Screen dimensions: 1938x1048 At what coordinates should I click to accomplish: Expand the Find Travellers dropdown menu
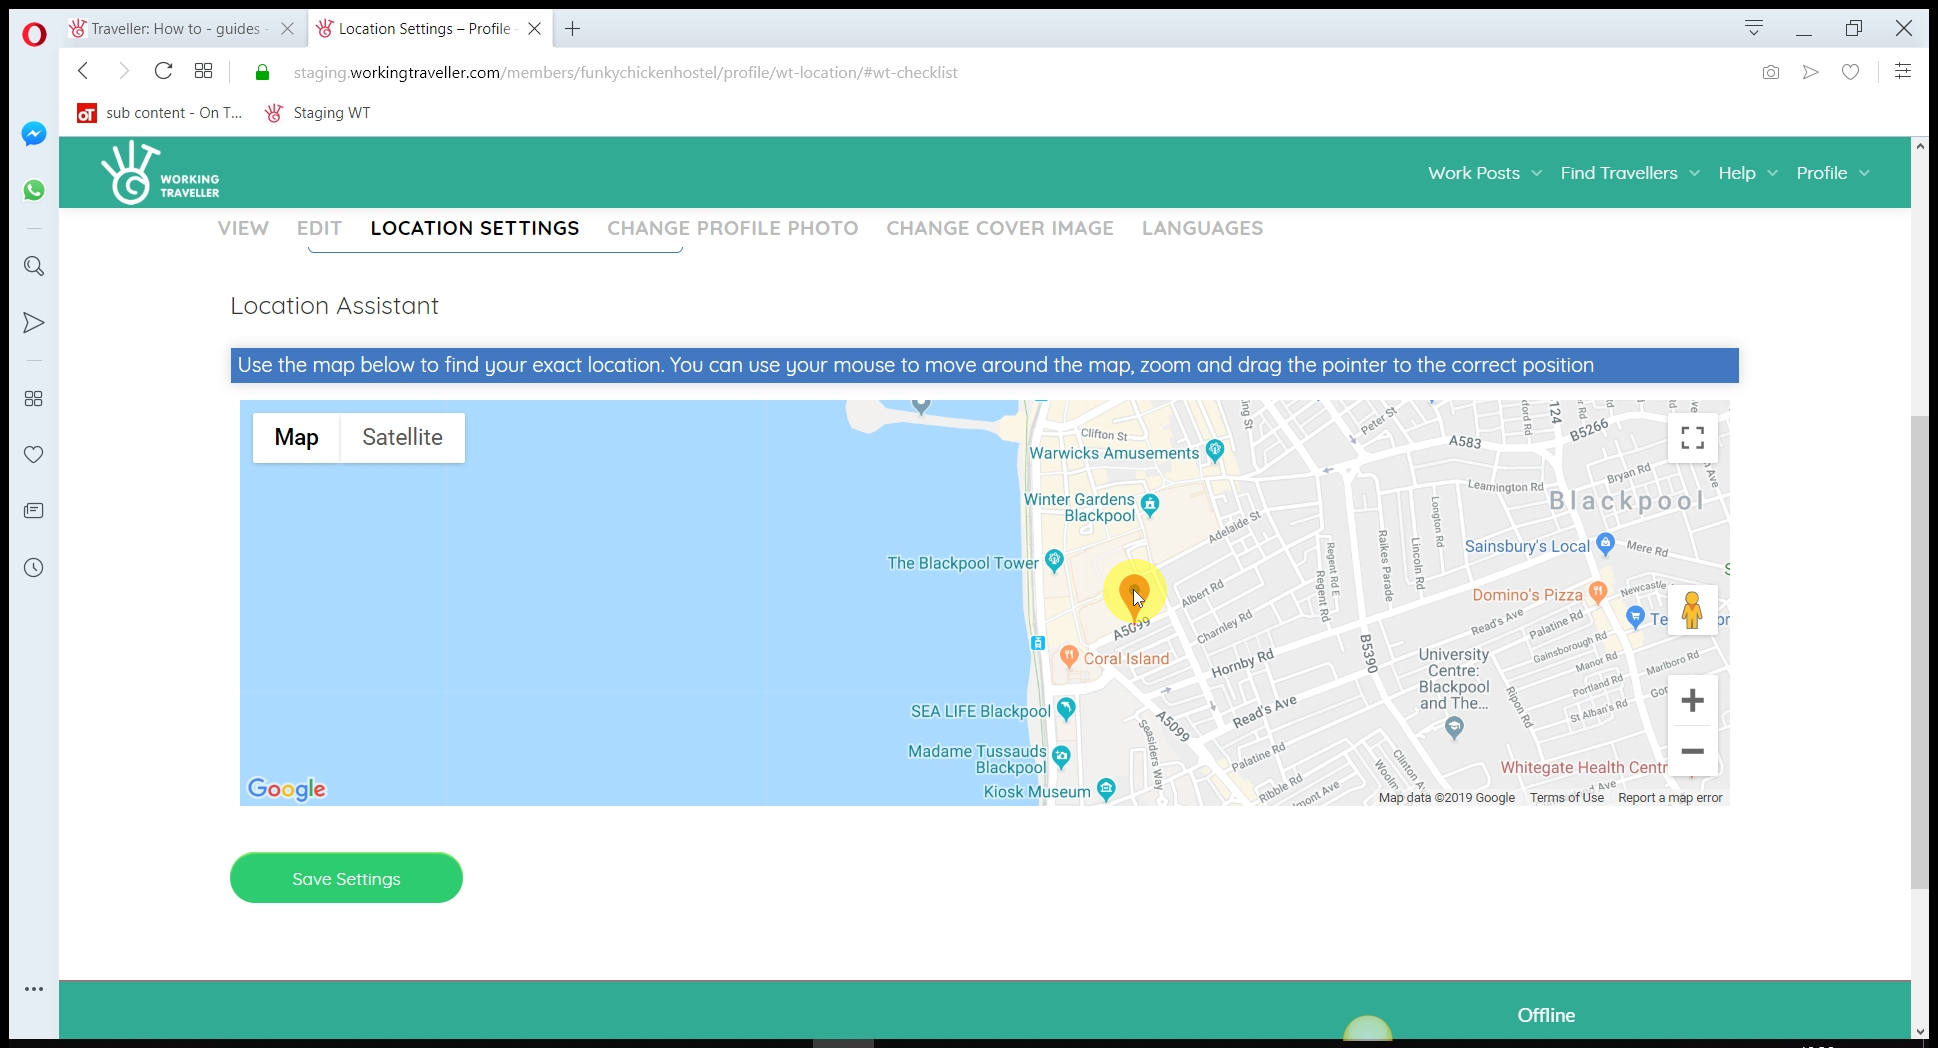click(1629, 173)
